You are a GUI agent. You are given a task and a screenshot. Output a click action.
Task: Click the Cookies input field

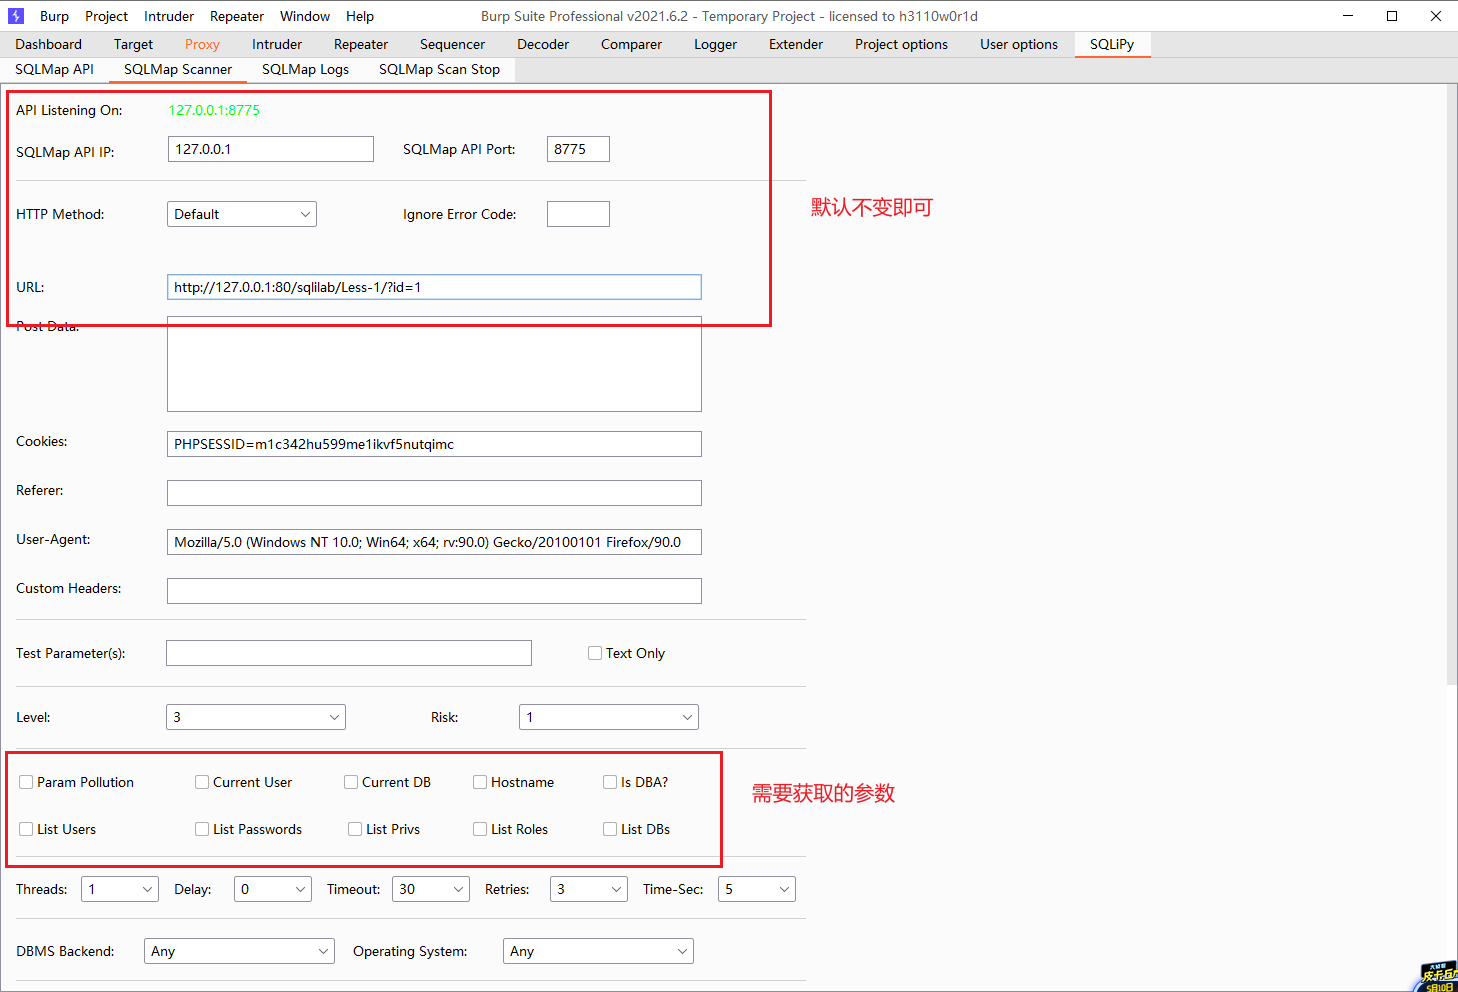[x=434, y=444]
